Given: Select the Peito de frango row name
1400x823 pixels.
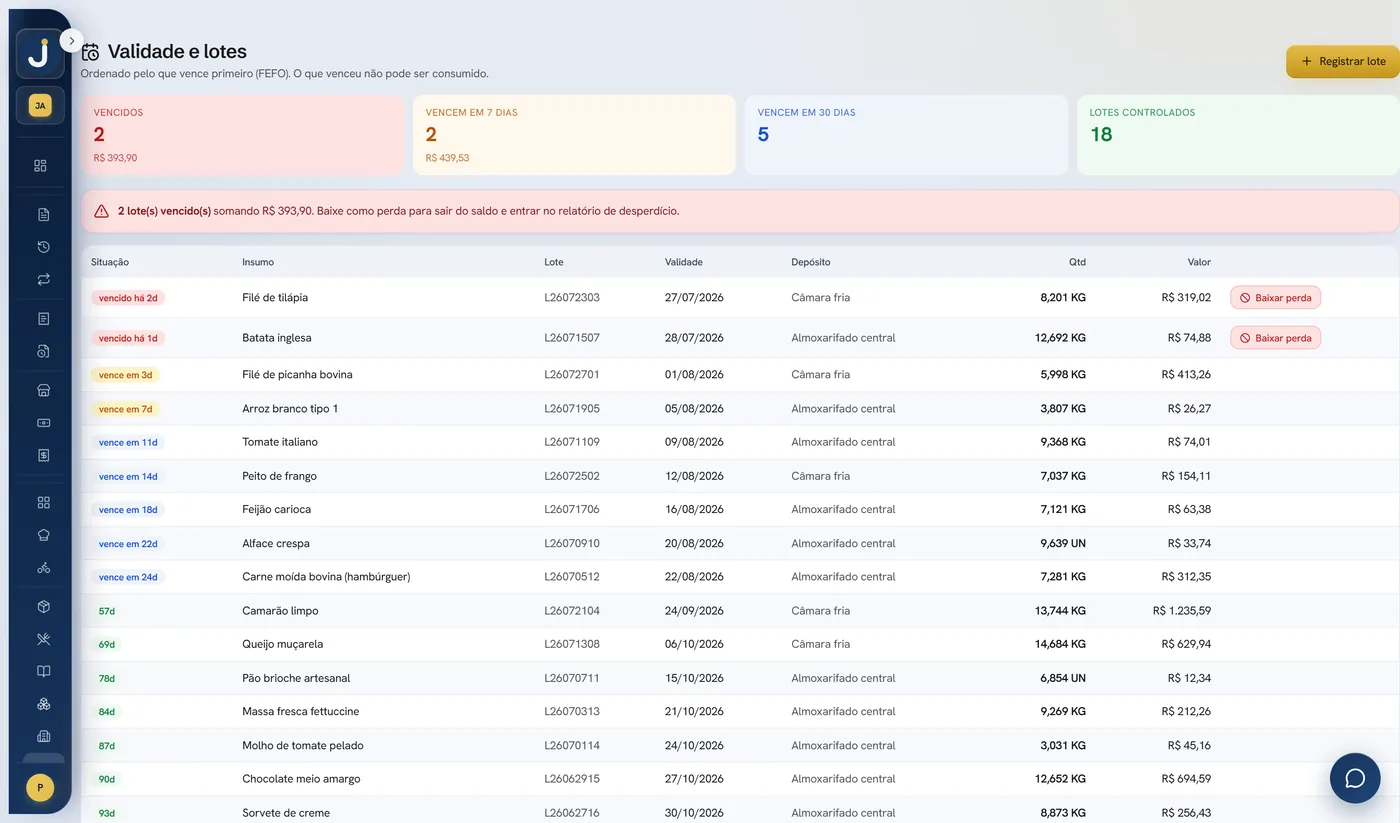Looking at the screenshot, I should [279, 476].
